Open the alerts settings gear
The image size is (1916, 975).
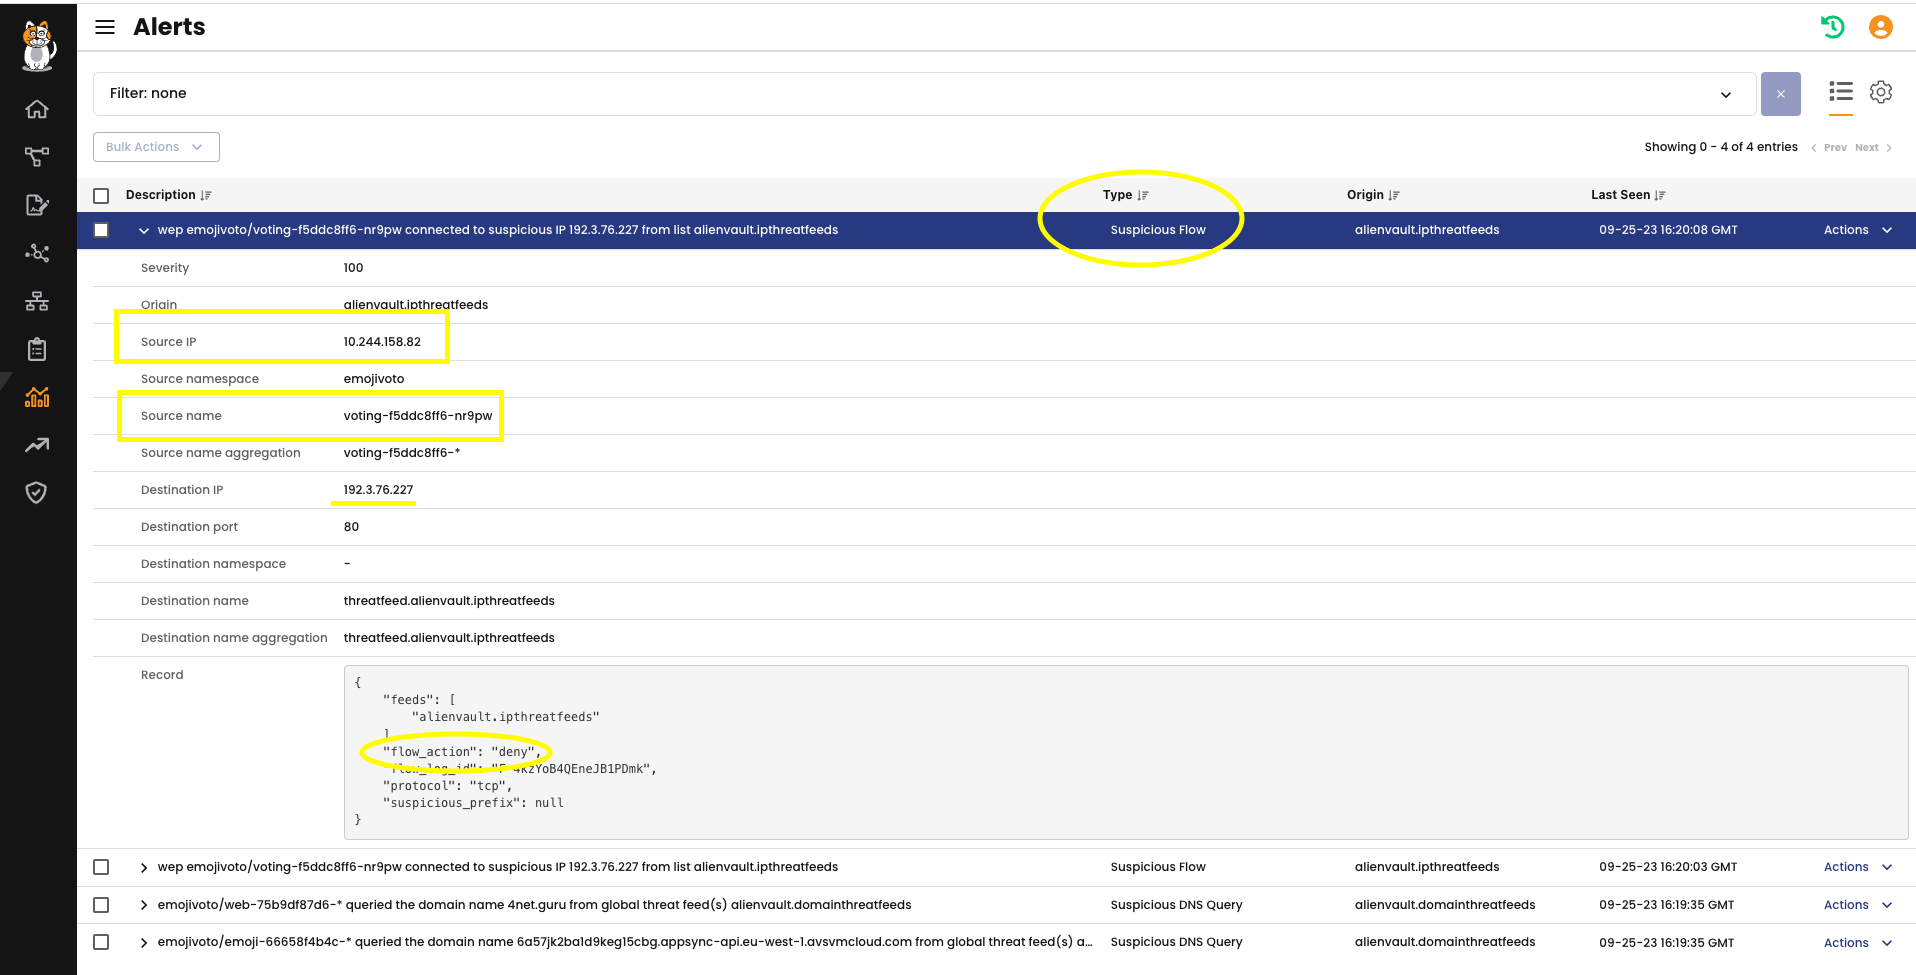[1881, 92]
